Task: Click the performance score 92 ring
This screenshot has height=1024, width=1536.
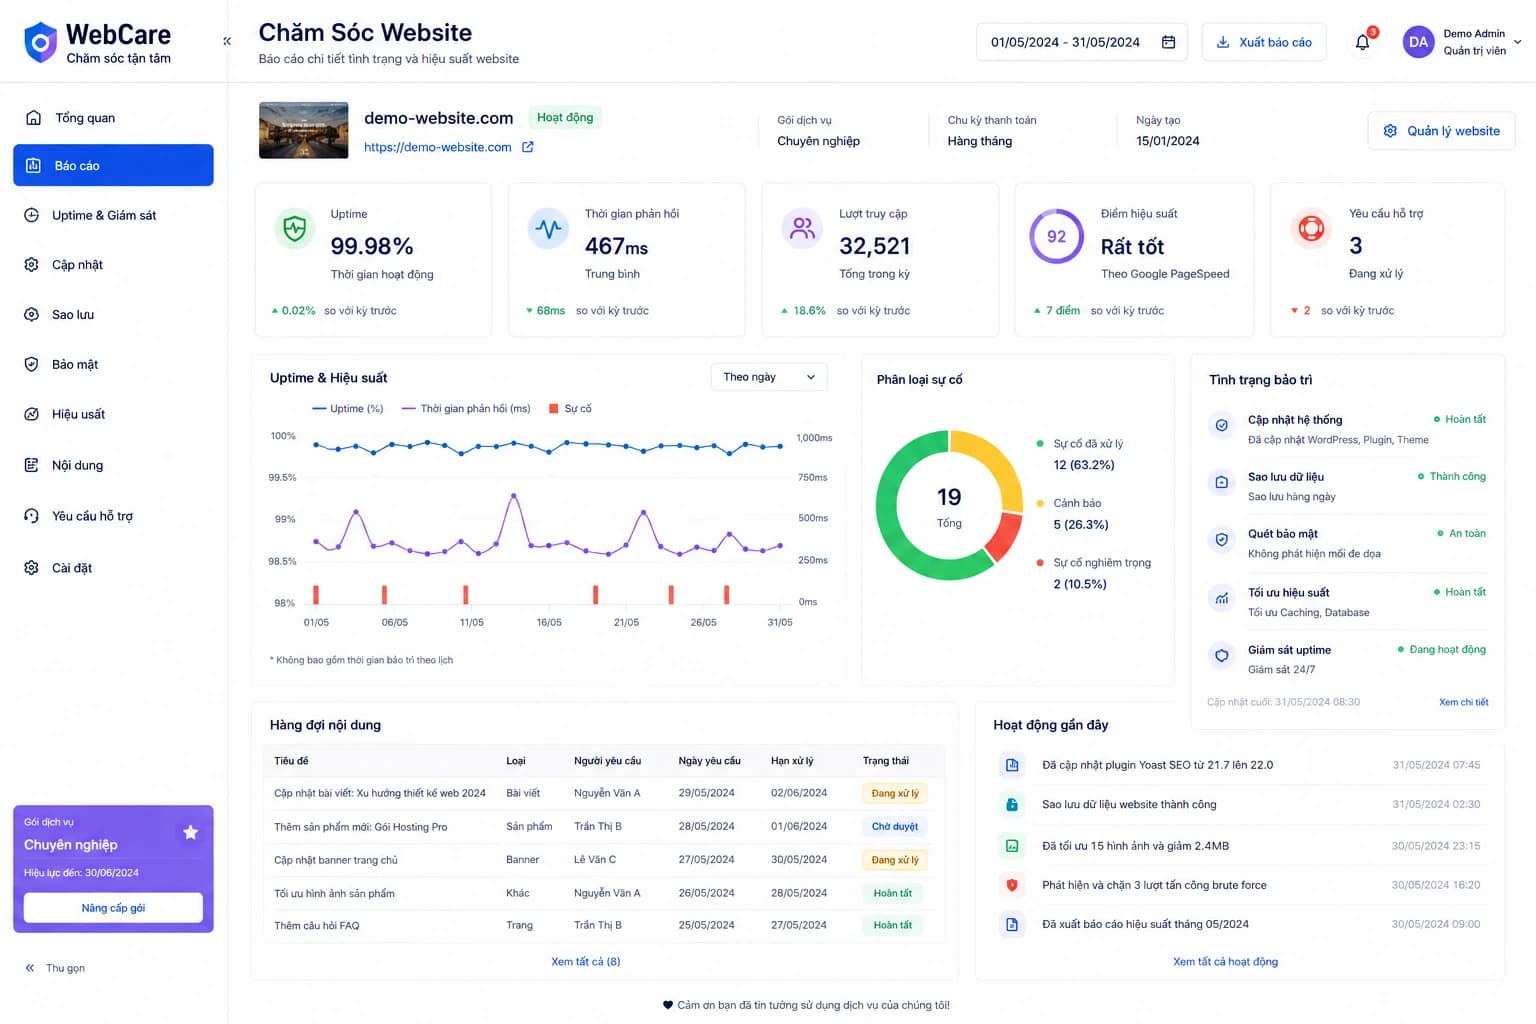Action: click(1056, 236)
